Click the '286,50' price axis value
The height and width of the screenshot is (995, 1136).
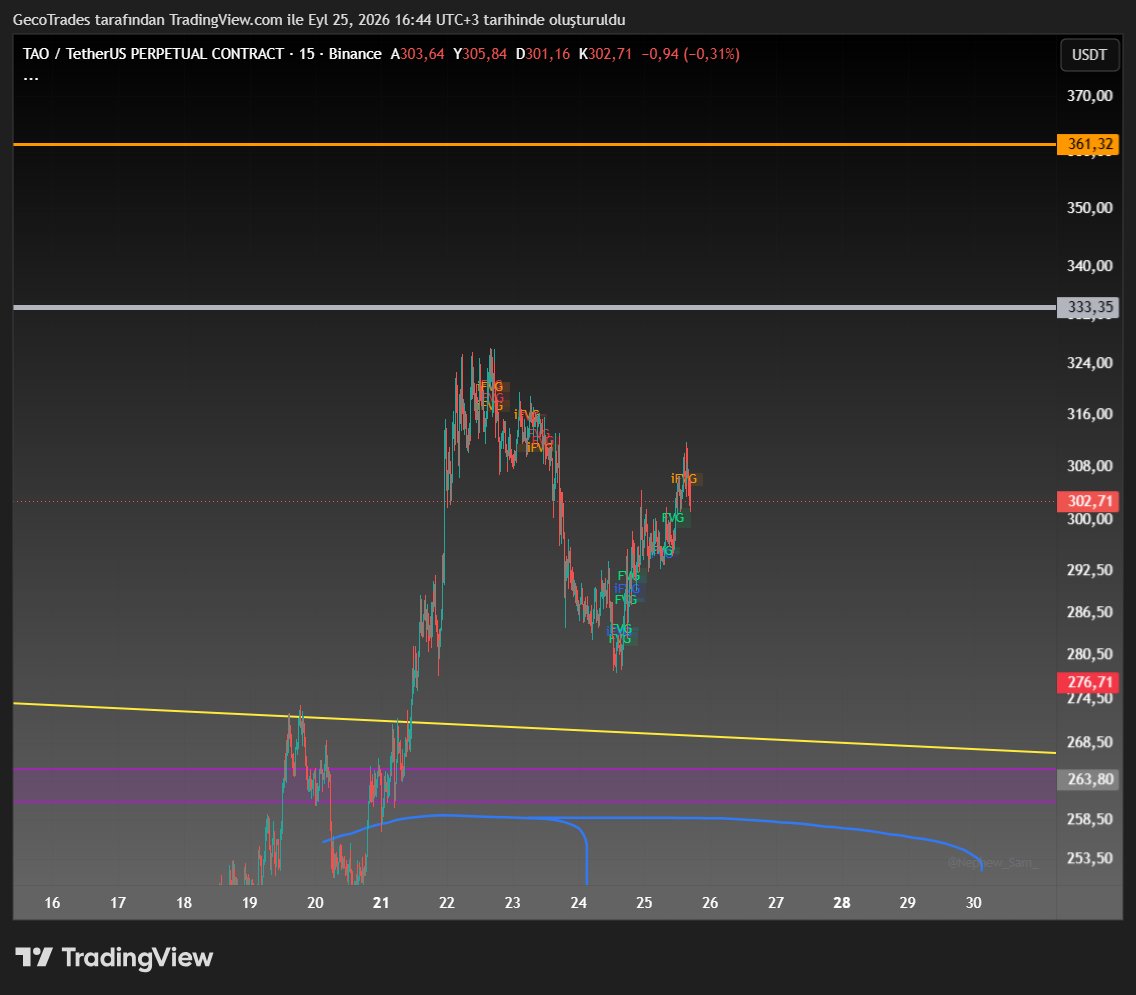pyautogui.click(x=1089, y=612)
